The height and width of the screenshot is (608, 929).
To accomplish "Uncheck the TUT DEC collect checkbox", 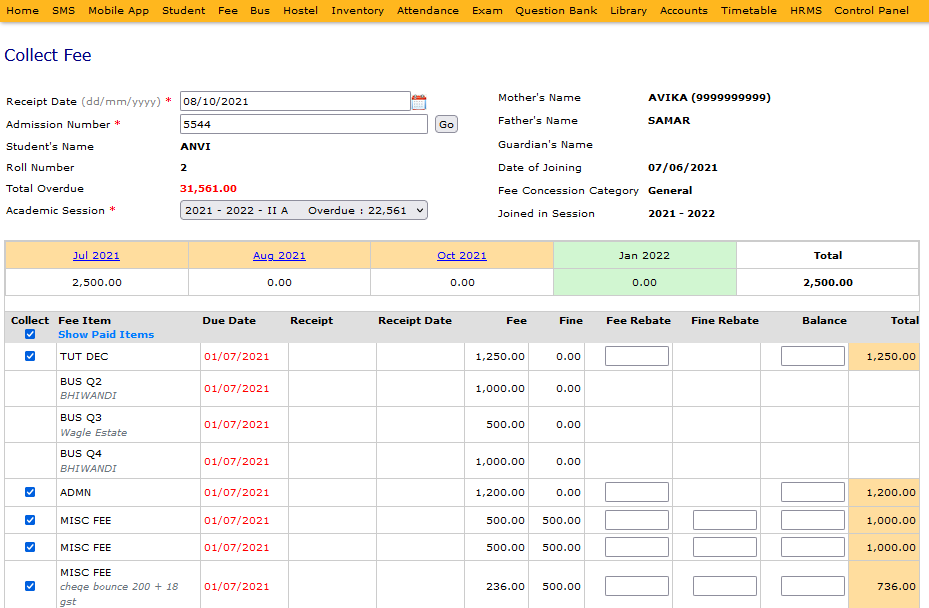I will click(x=30, y=356).
